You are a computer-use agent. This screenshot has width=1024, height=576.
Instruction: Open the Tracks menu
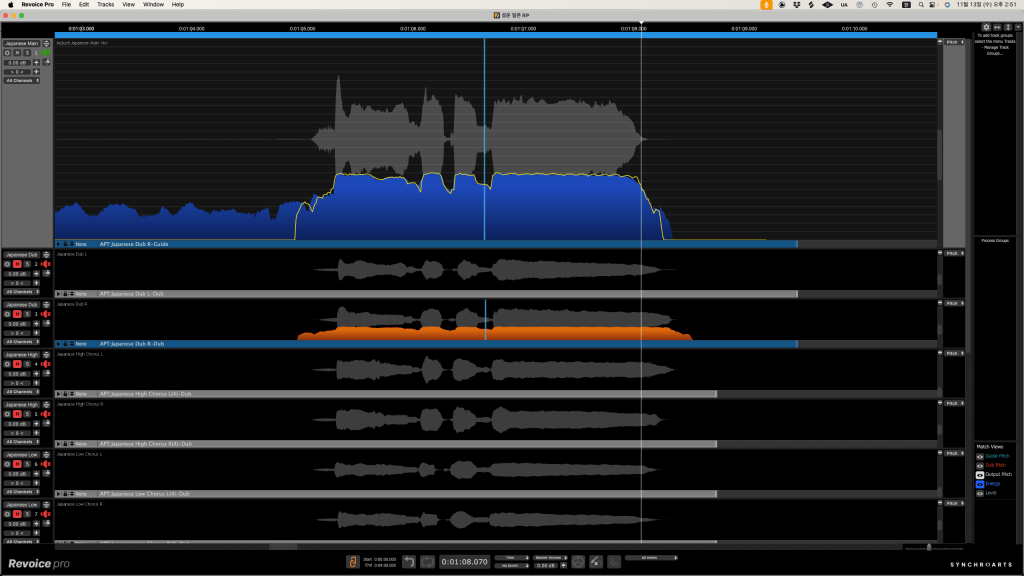tap(105, 5)
